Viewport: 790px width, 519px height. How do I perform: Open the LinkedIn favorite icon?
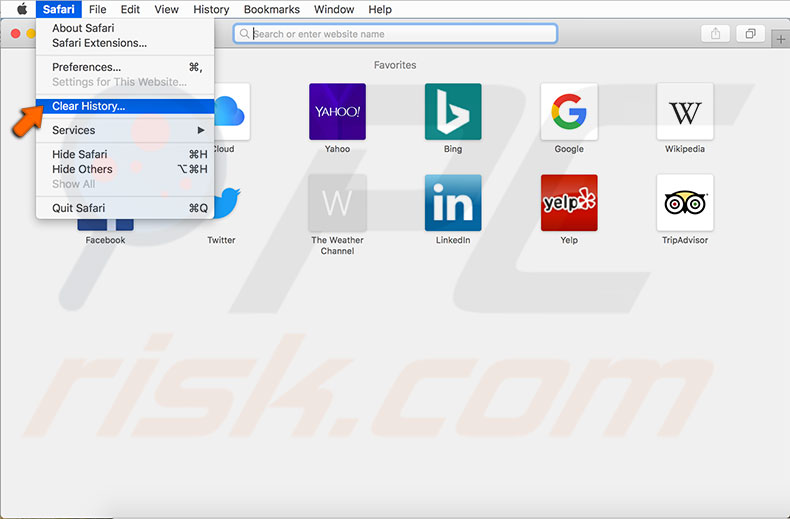click(x=453, y=203)
